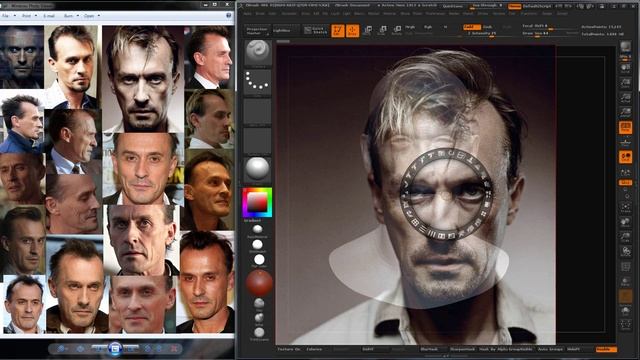Go to previous photo in Photo Viewer
This screenshot has height=360, width=640.
(100, 349)
